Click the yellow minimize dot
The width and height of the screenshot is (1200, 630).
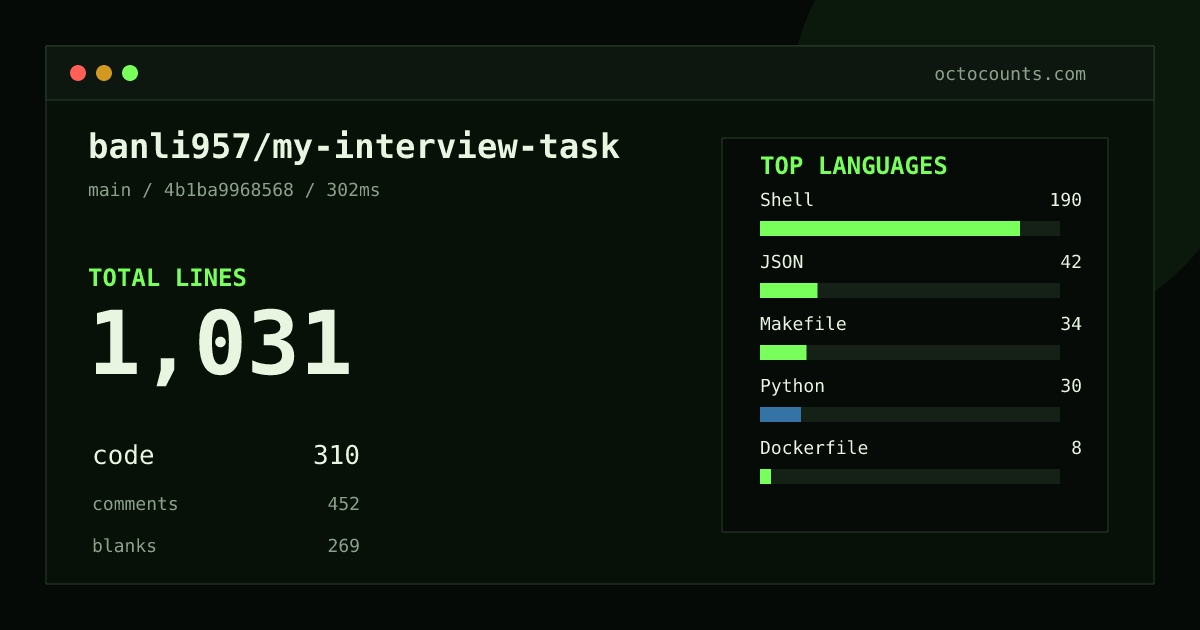104,73
